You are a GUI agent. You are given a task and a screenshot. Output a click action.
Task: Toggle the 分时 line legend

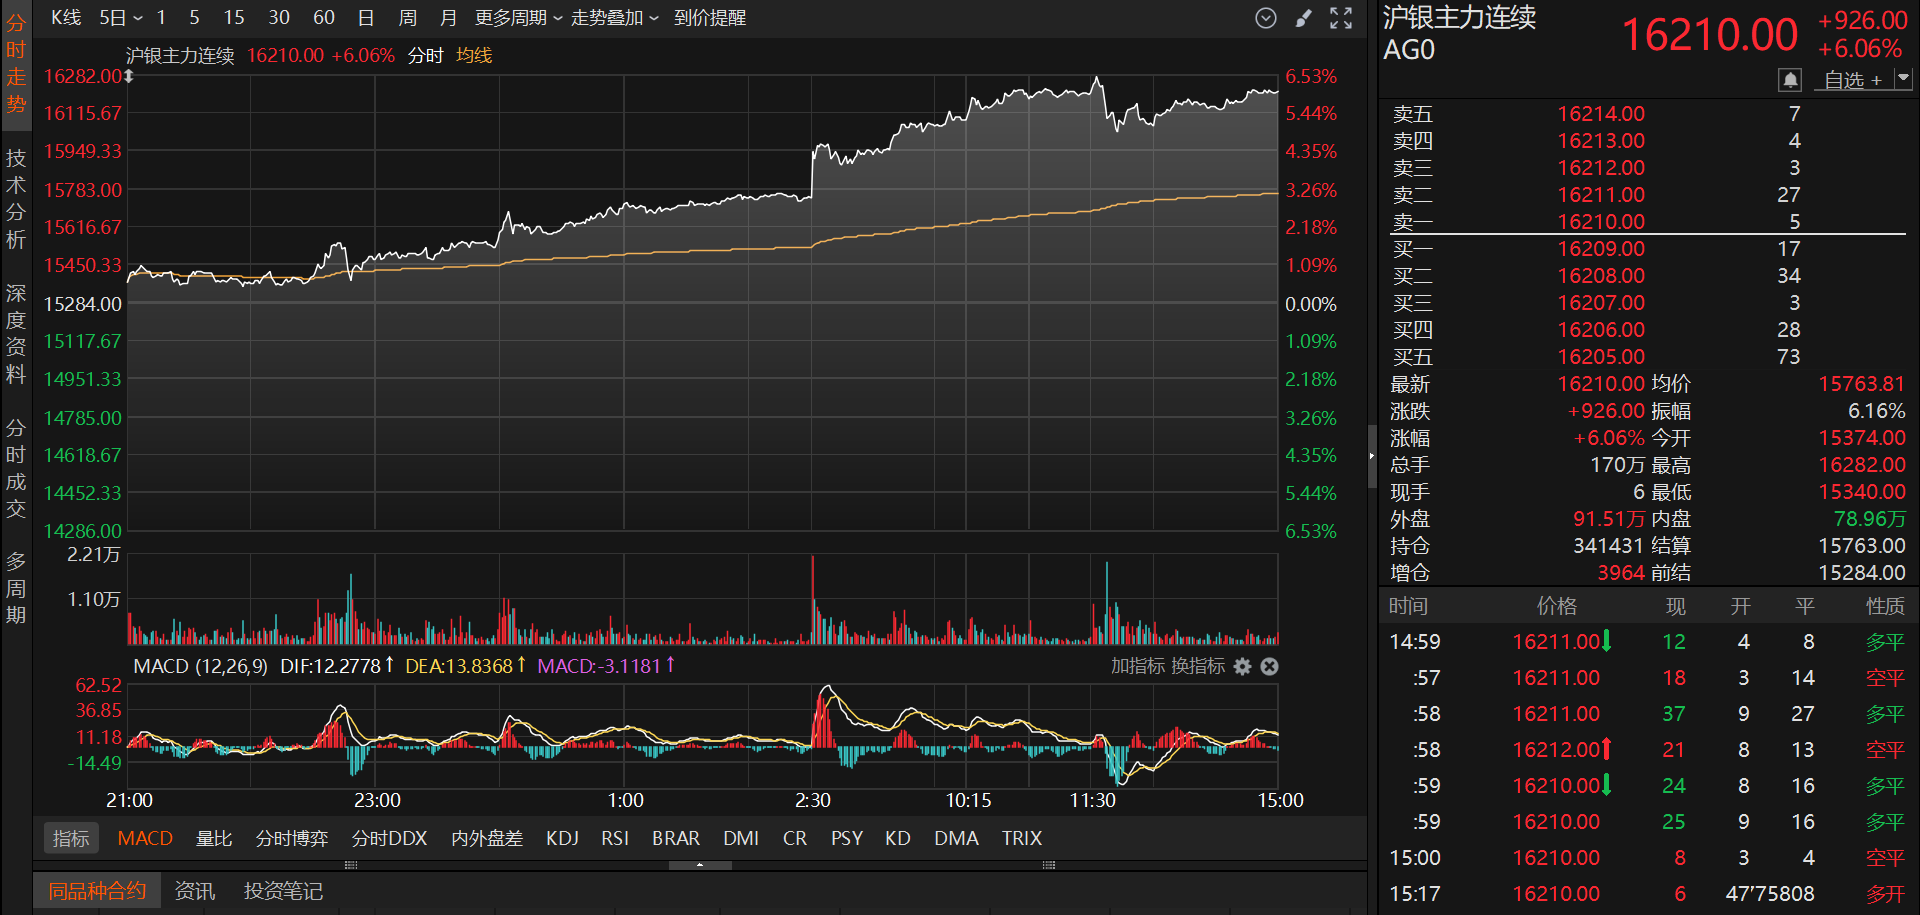(x=425, y=56)
